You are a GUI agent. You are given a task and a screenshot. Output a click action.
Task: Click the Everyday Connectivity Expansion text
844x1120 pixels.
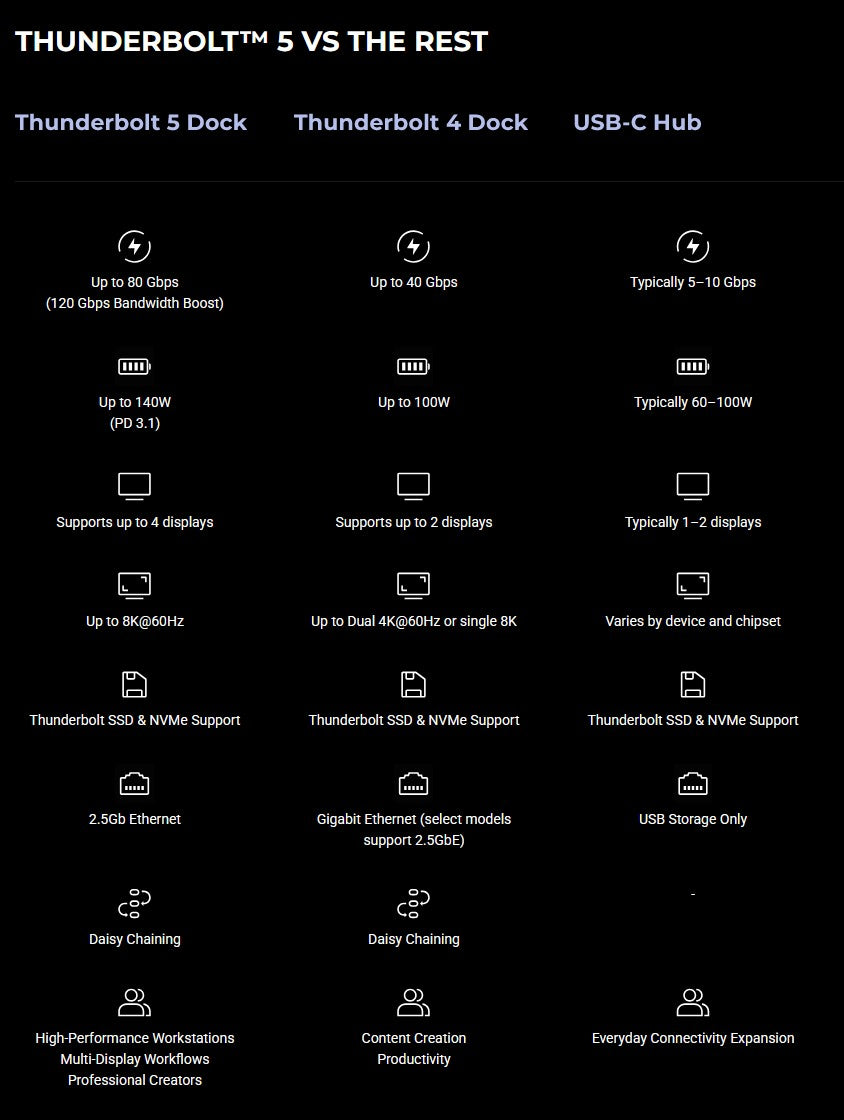point(693,1039)
